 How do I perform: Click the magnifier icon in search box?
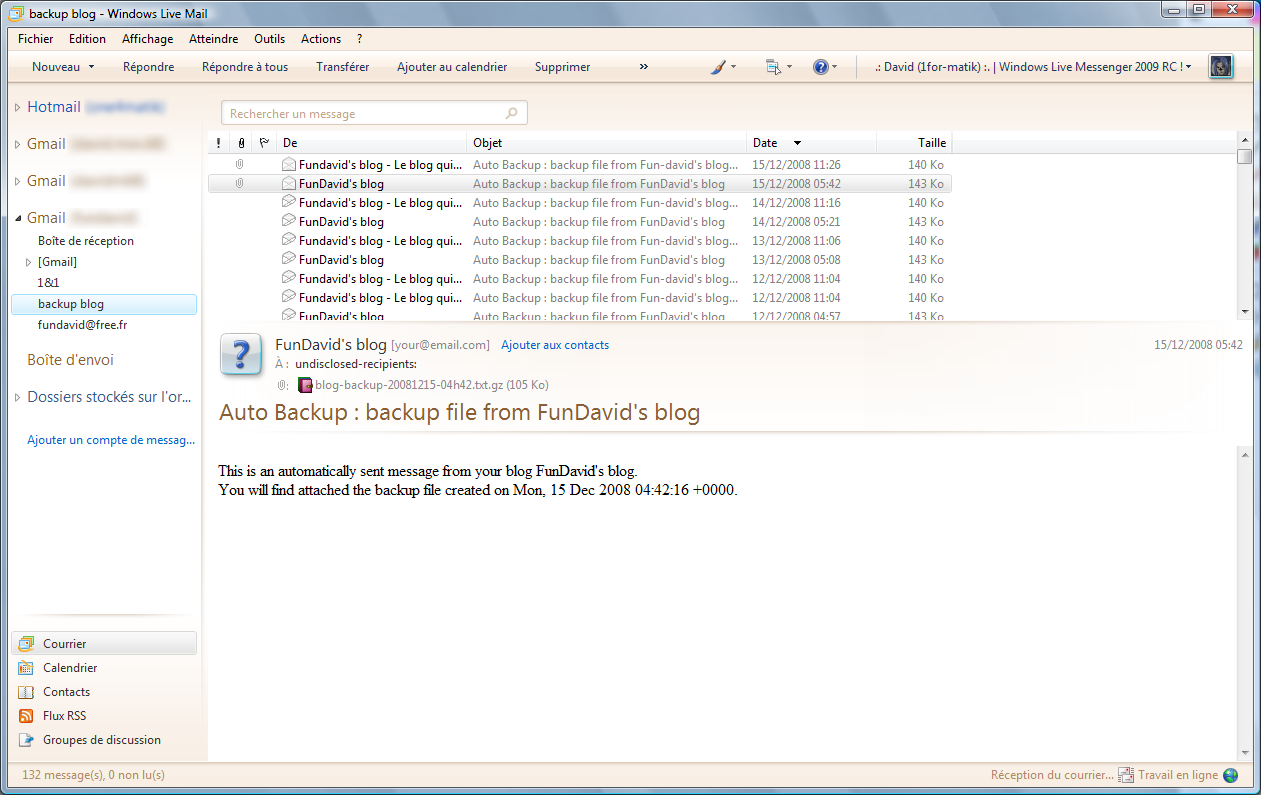click(512, 113)
